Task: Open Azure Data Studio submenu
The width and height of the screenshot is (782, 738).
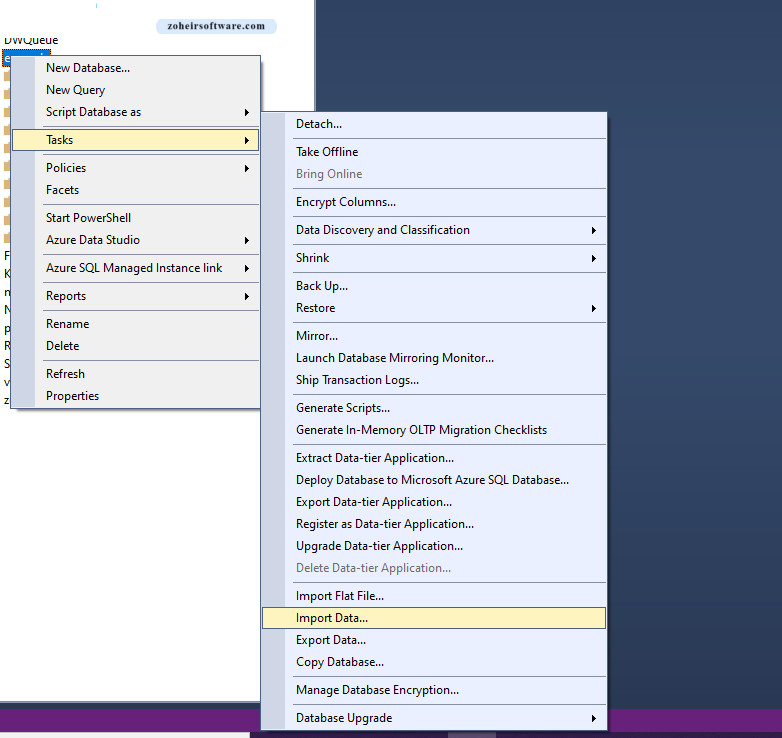Action: (x=246, y=240)
